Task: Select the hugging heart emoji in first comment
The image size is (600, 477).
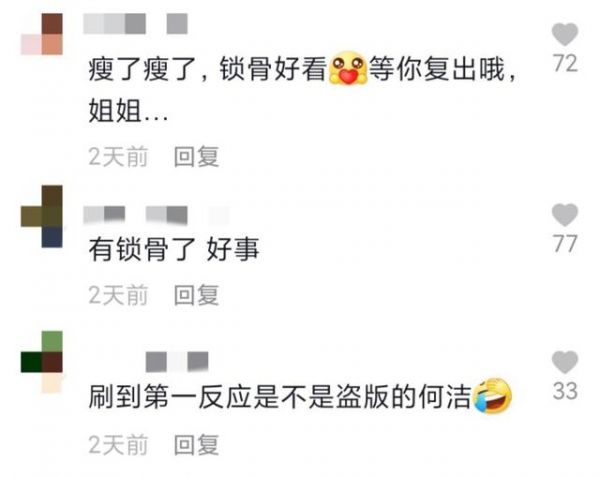Action: coord(348,68)
